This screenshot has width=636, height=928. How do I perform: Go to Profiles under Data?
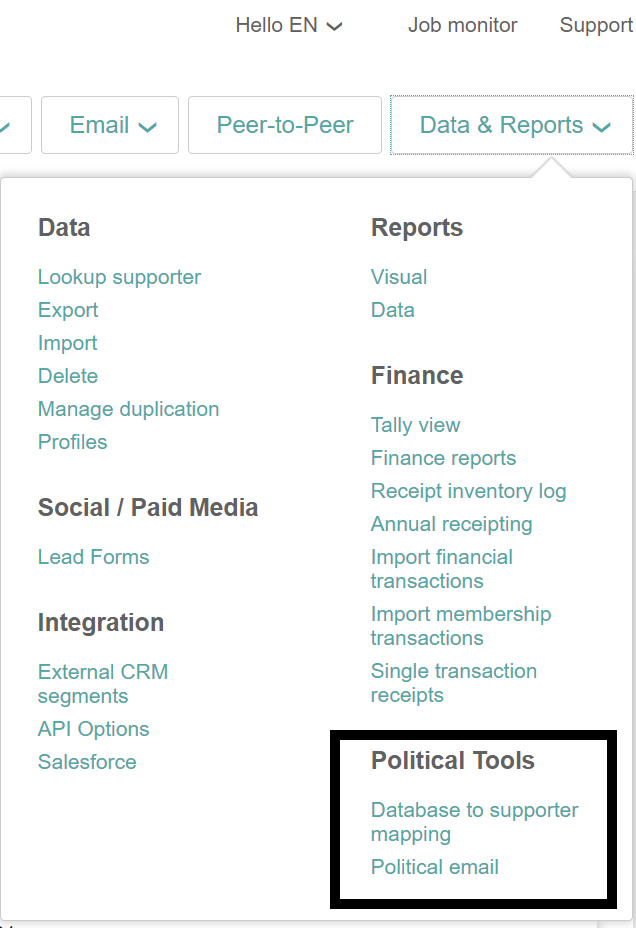click(x=72, y=442)
